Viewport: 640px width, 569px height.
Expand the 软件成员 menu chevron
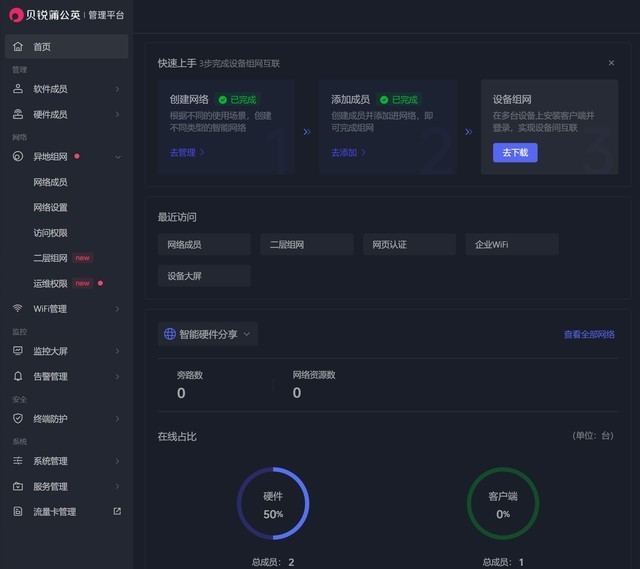pos(118,89)
